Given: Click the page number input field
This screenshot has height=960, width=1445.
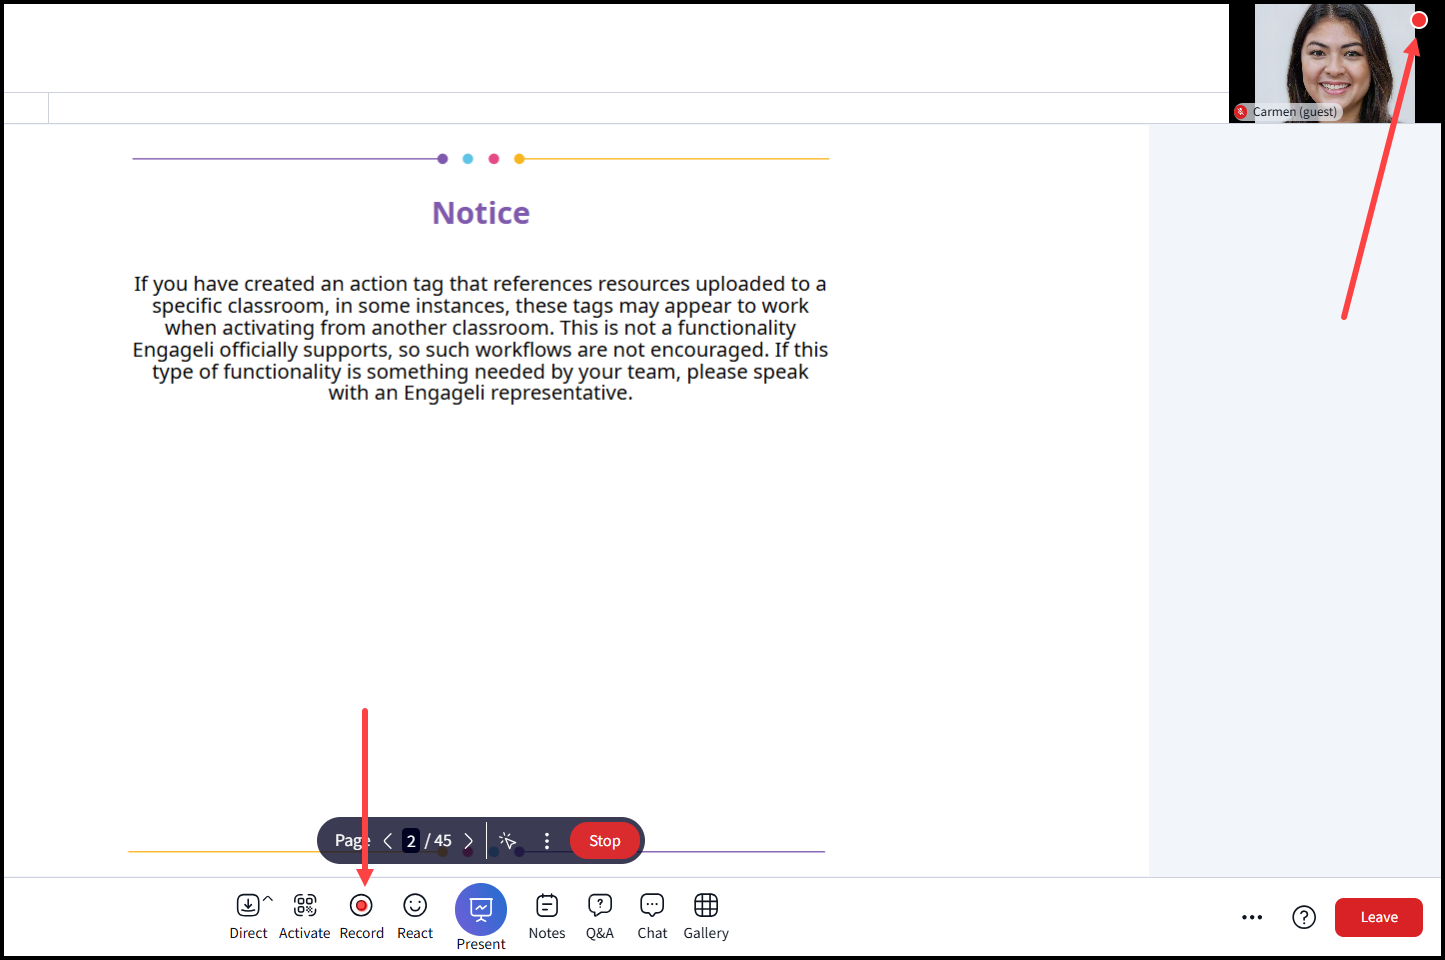Looking at the screenshot, I should pos(411,841).
